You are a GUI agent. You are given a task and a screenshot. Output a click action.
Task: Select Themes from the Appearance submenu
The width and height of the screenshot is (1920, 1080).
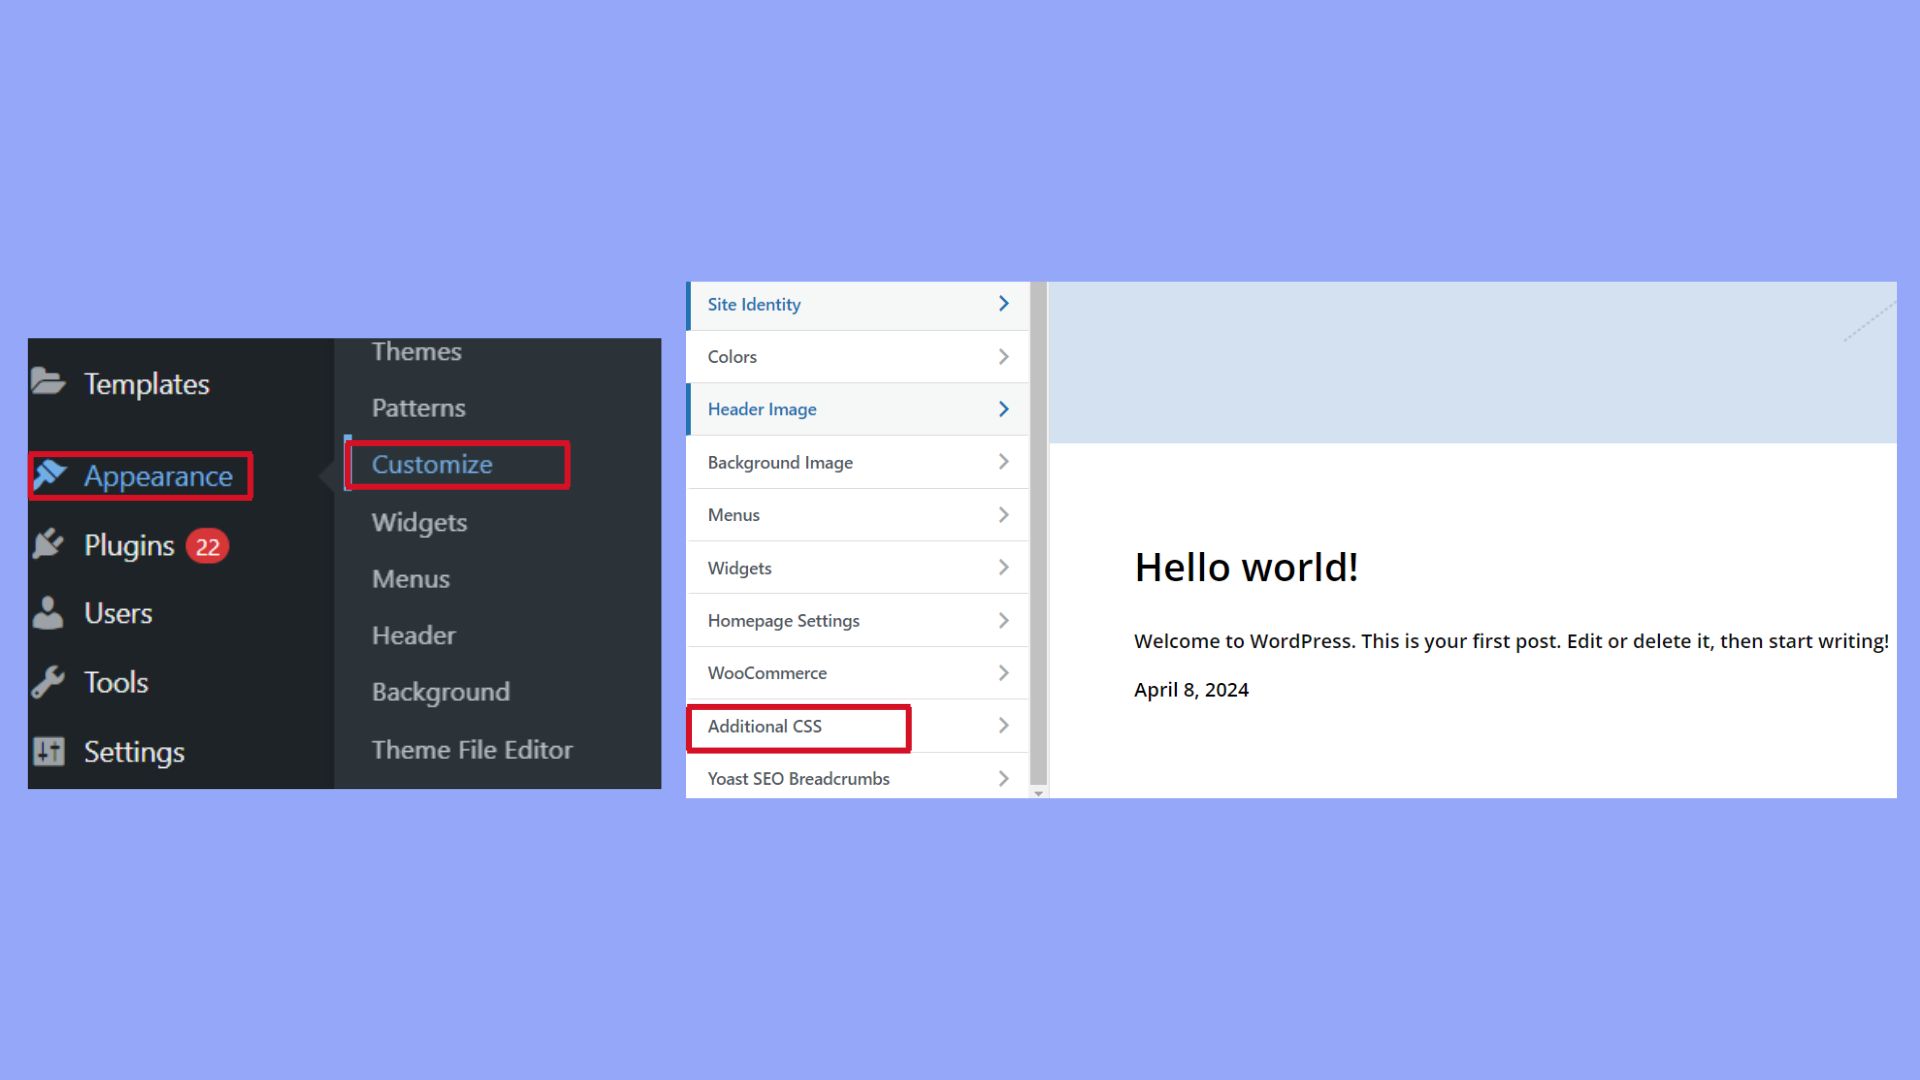[416, 351]
